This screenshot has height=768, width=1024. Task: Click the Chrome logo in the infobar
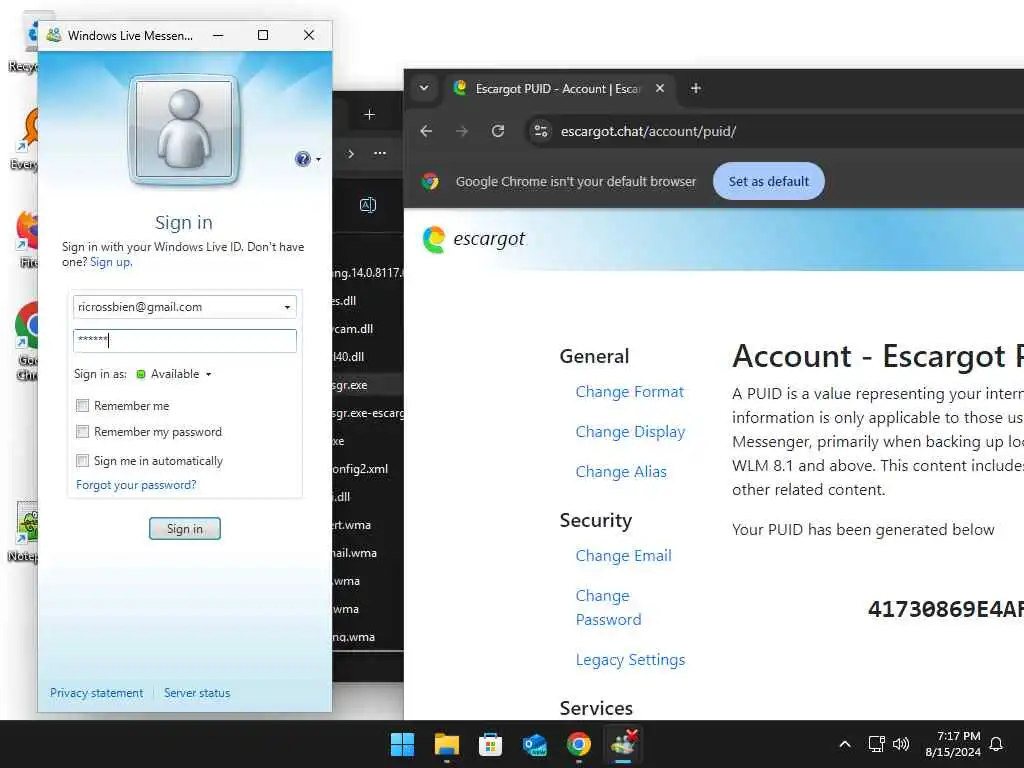pyautogui.click(x=430, y=182)
